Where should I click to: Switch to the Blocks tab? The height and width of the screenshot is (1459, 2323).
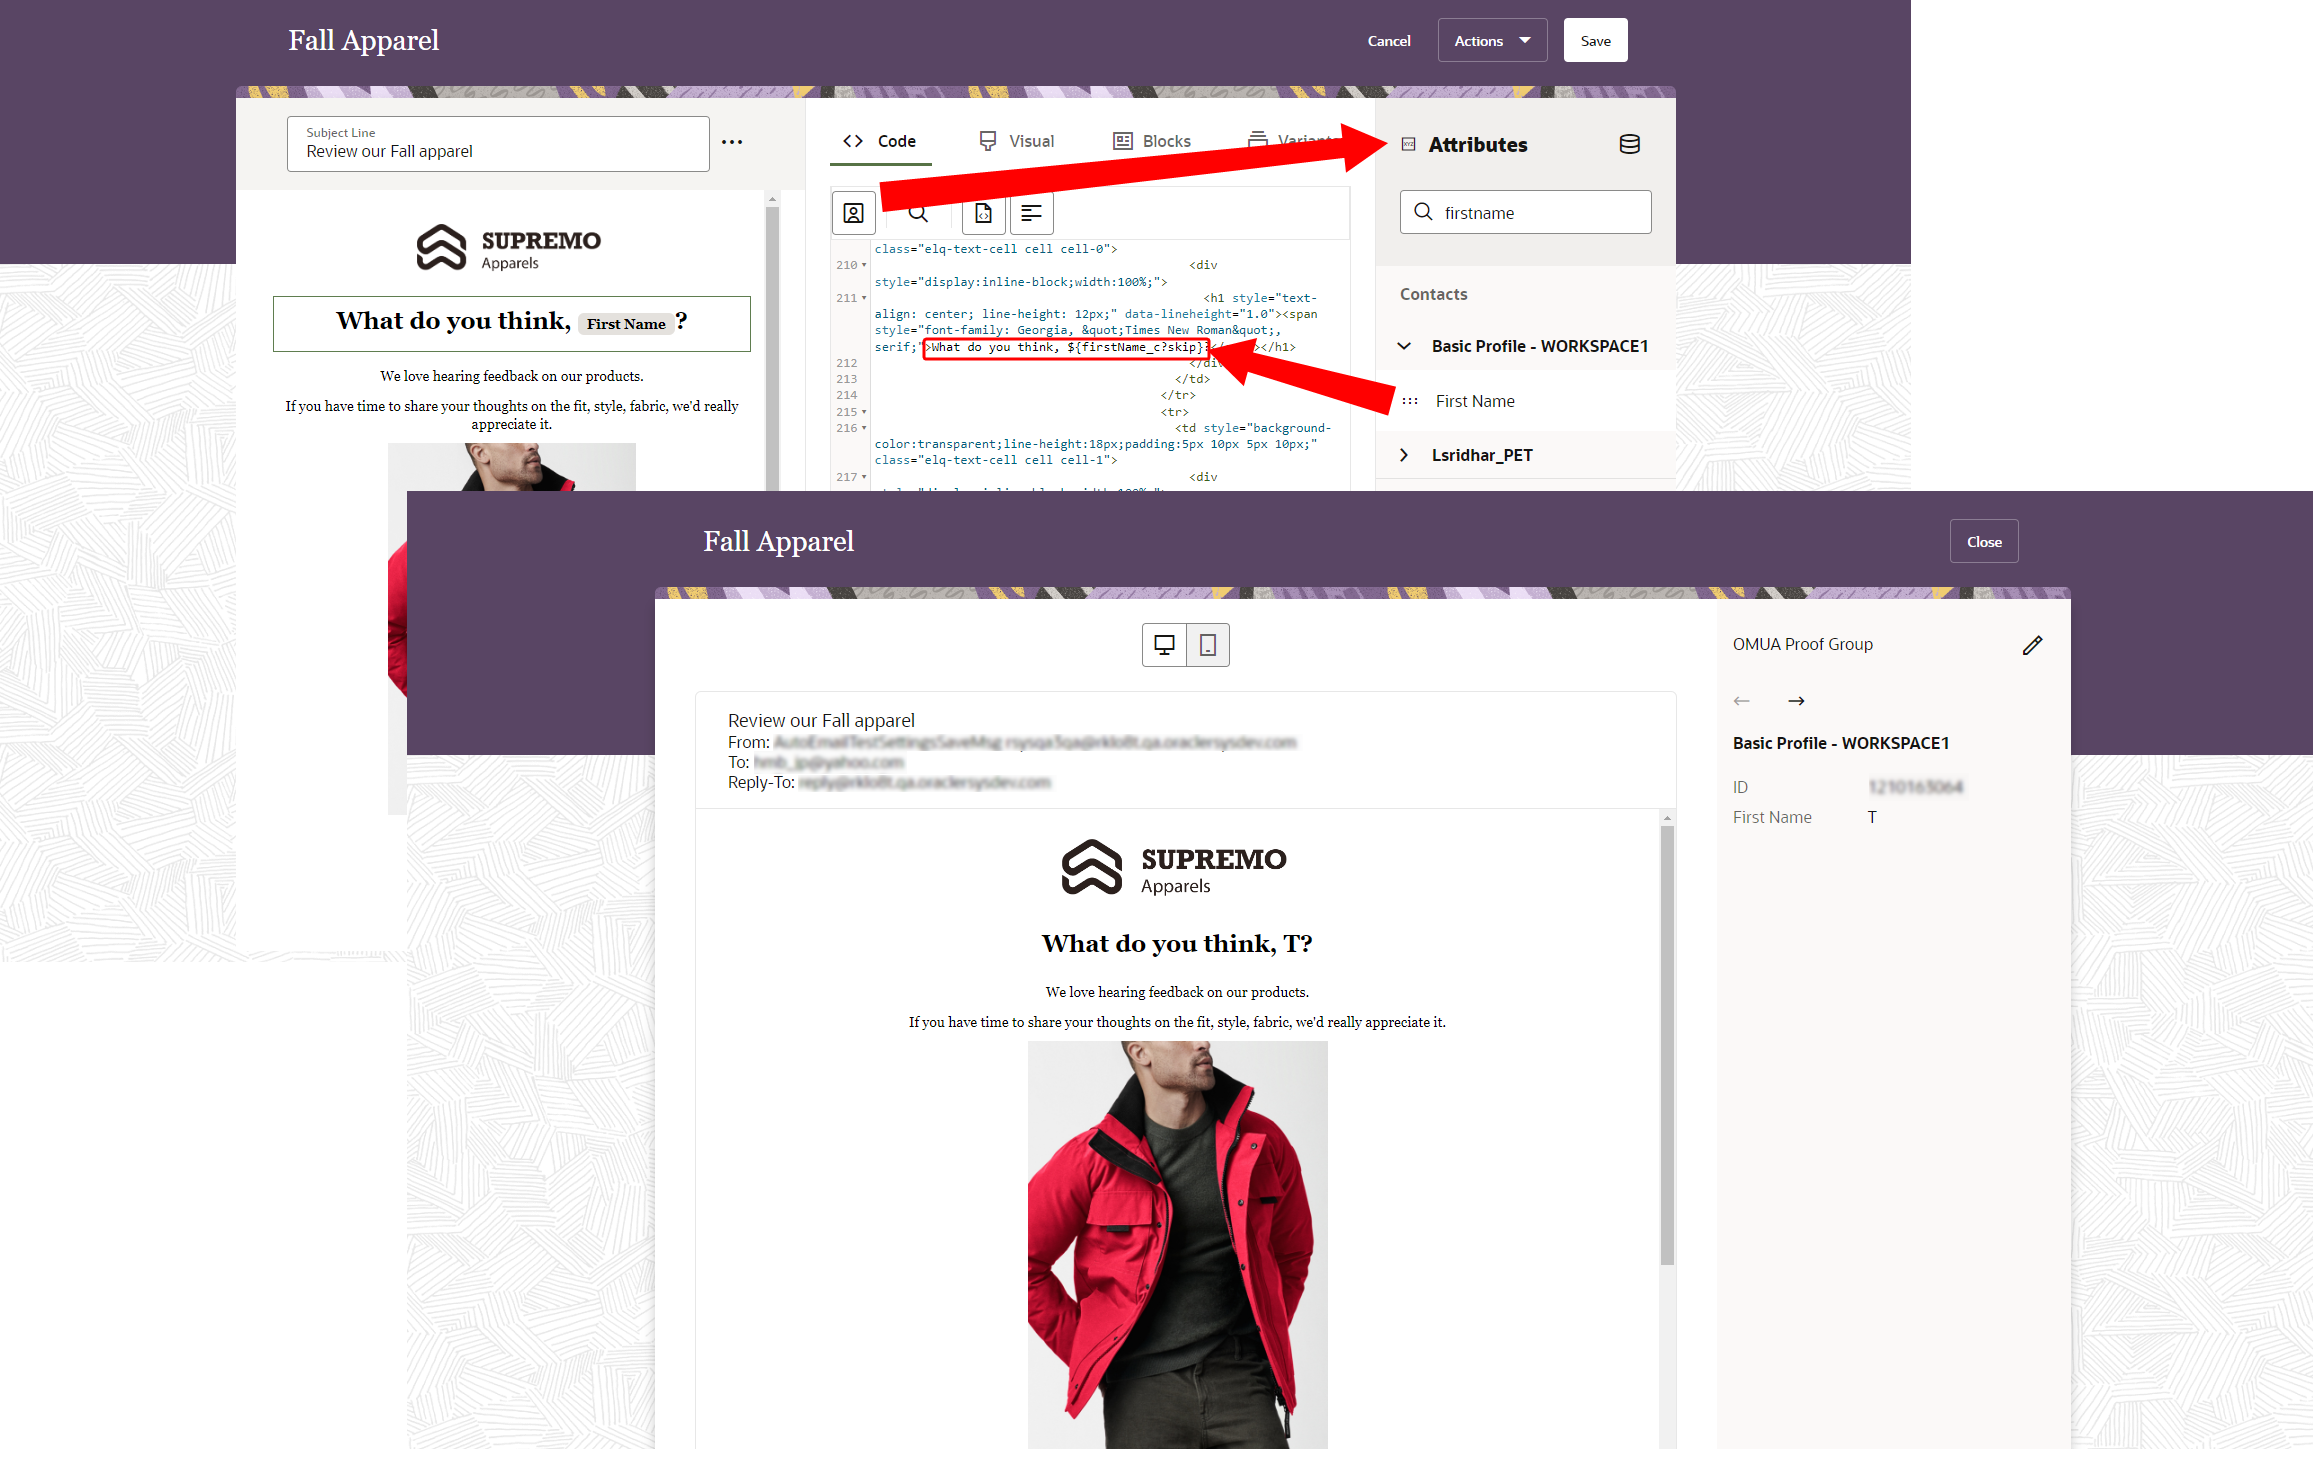click(1152, 141)
